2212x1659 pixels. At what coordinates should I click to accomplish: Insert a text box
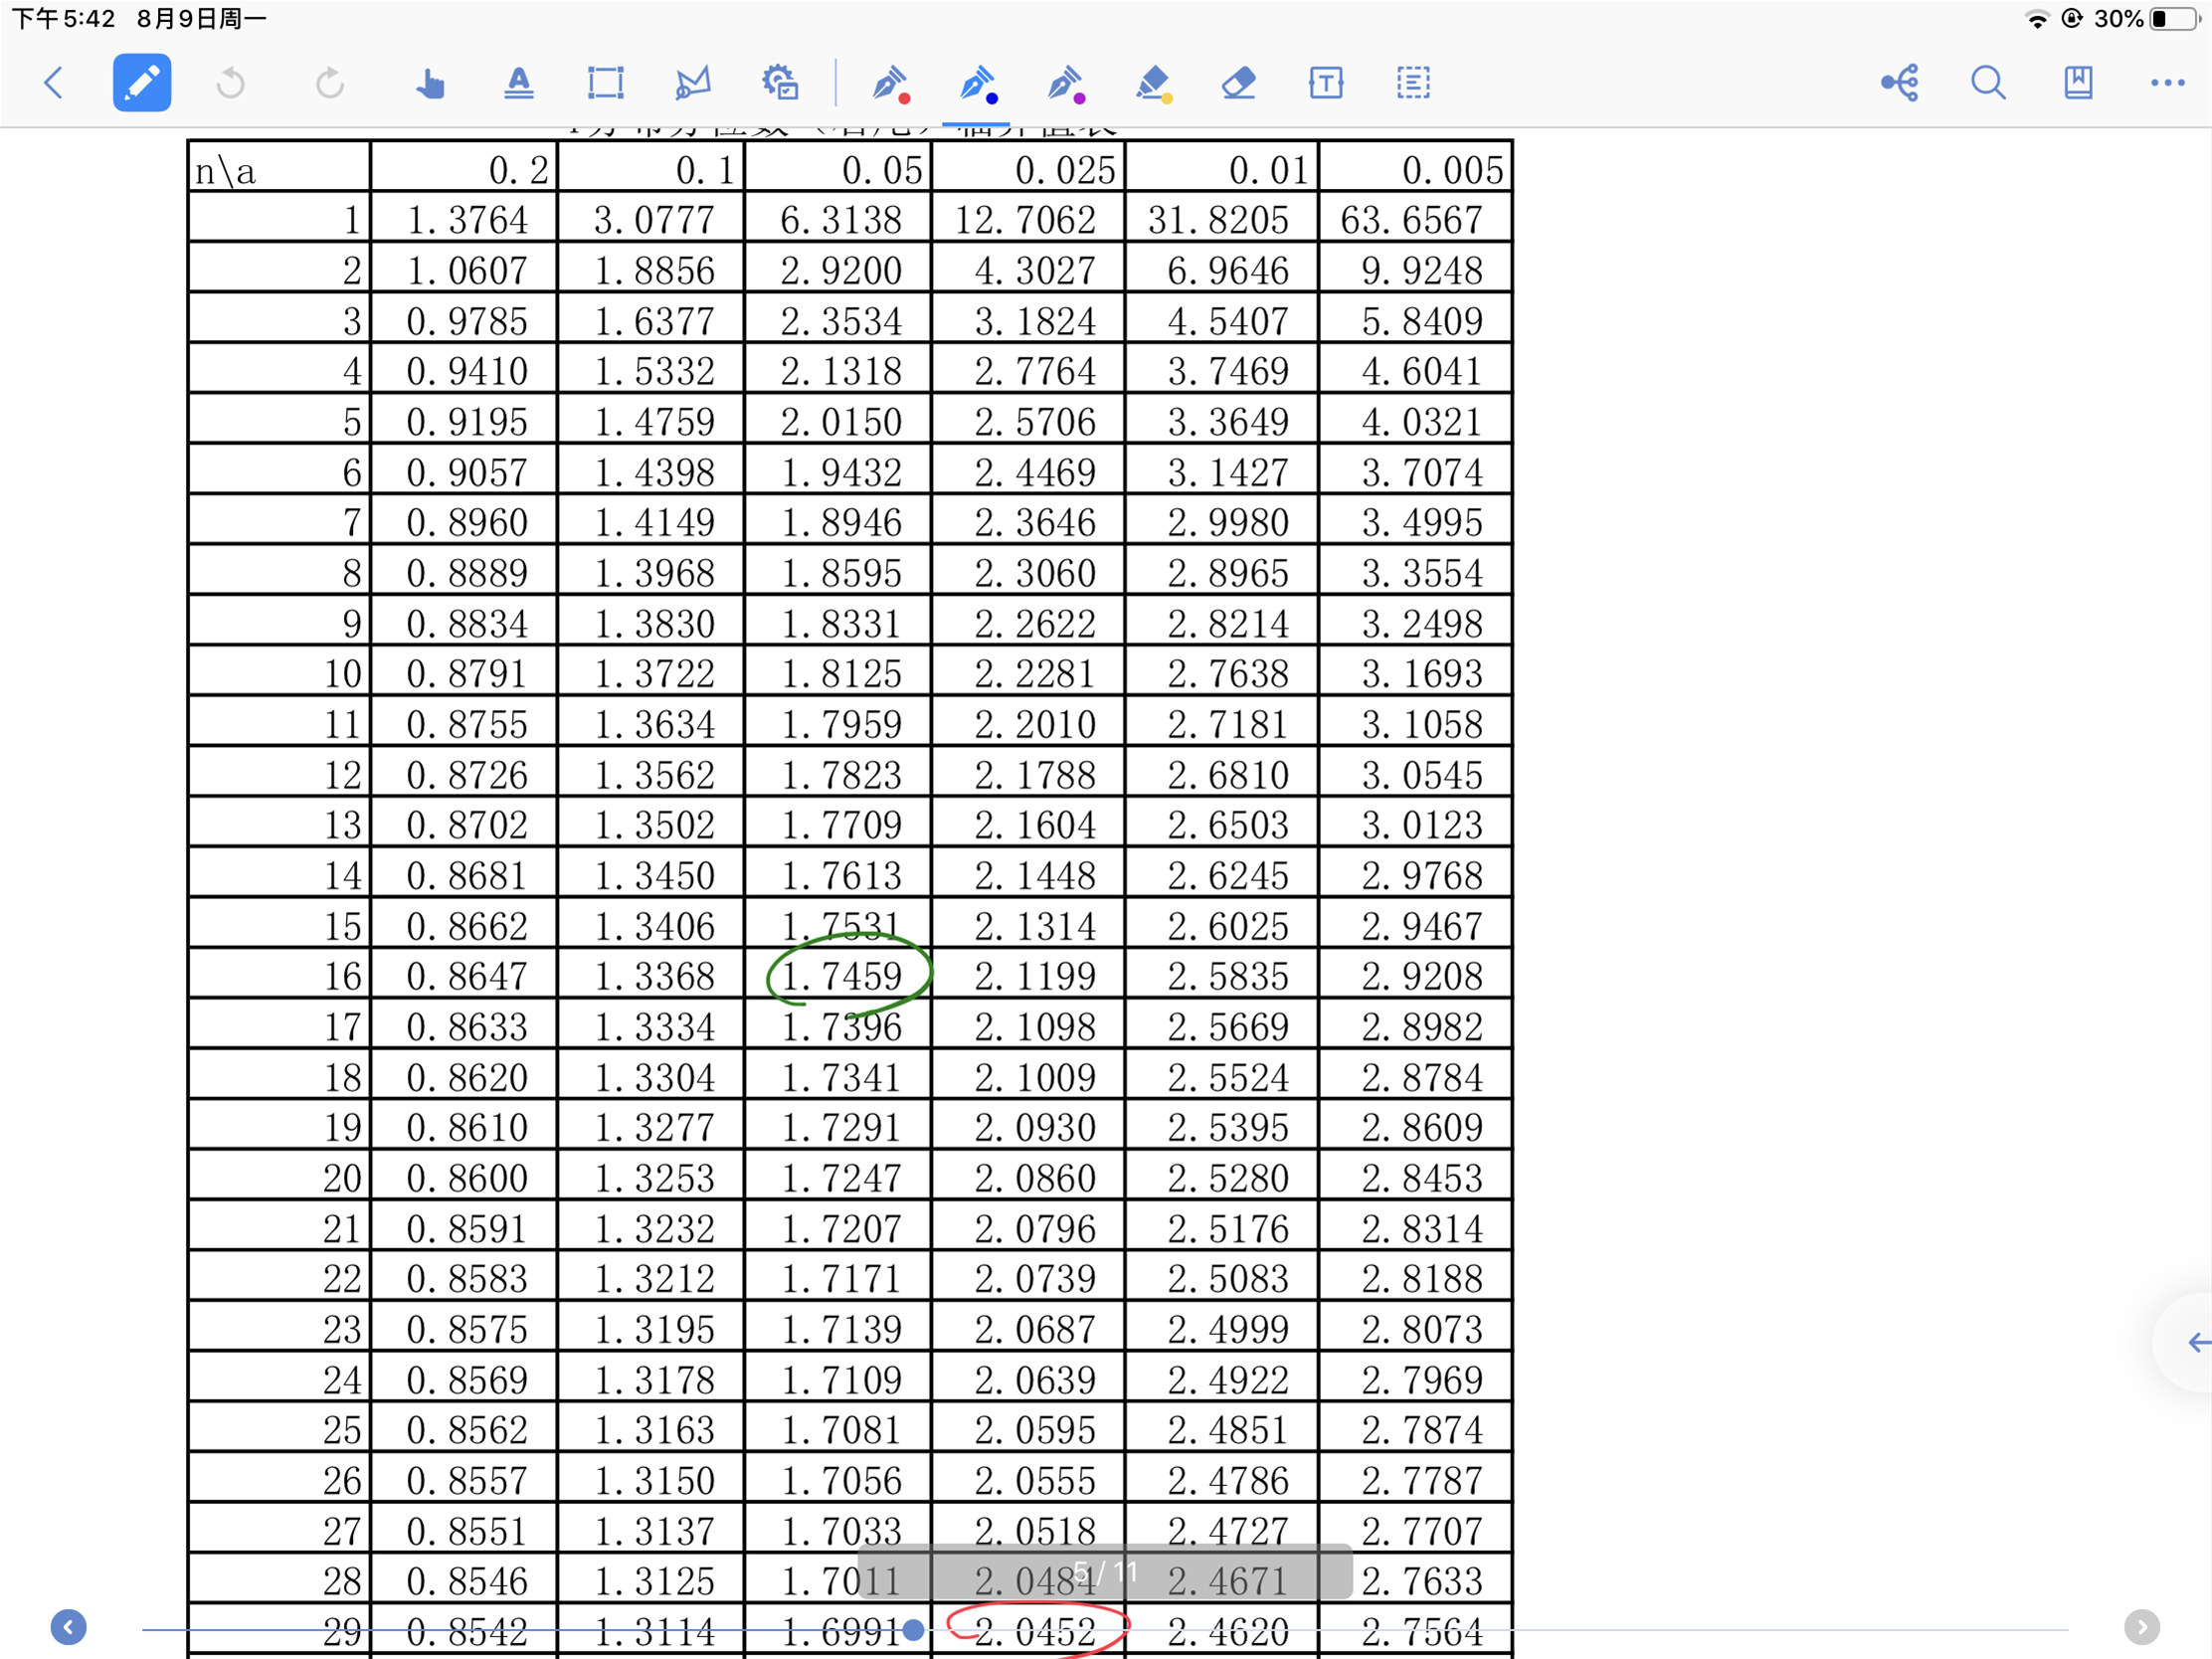(x=1326, y=83)
